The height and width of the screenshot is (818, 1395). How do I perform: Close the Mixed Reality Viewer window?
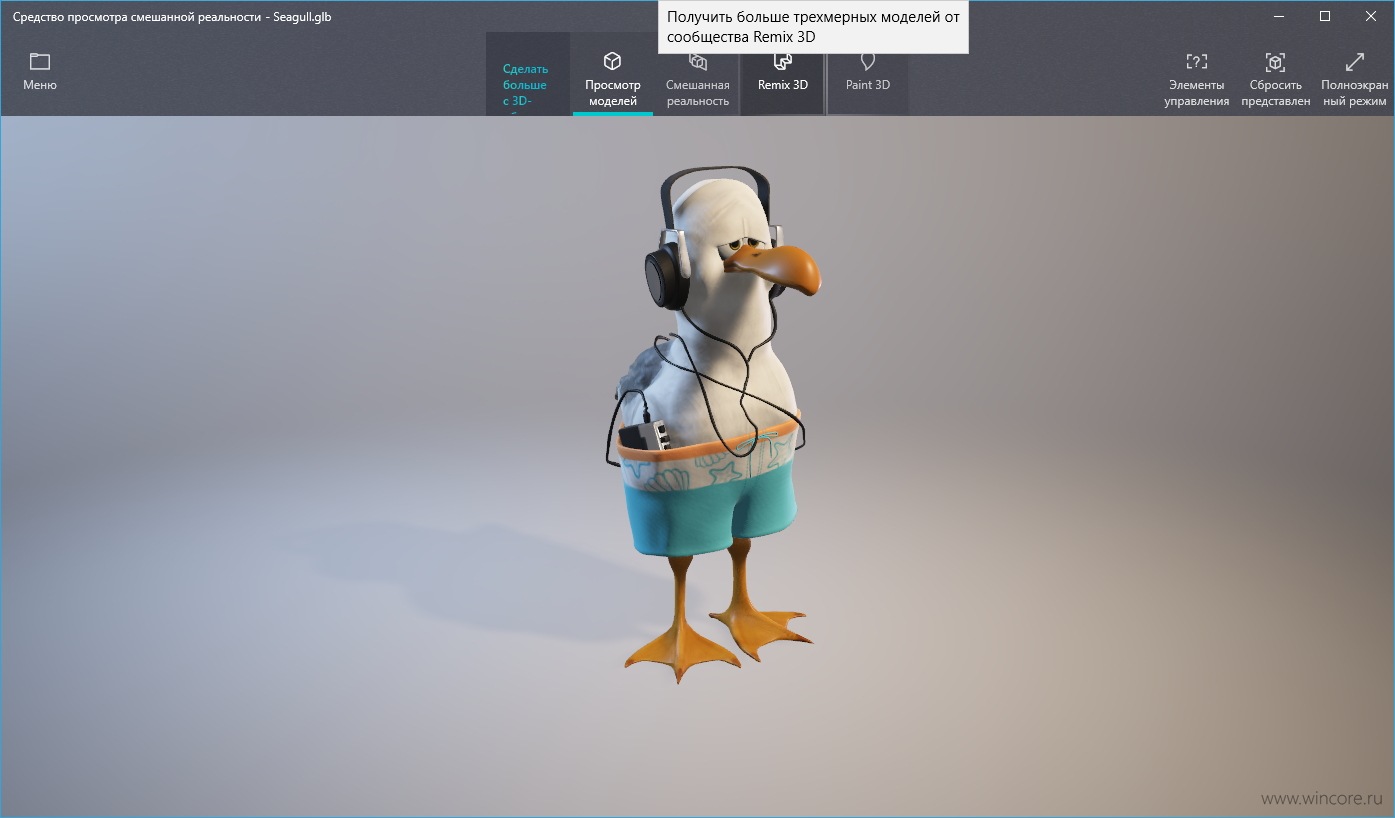[1371, 16]
